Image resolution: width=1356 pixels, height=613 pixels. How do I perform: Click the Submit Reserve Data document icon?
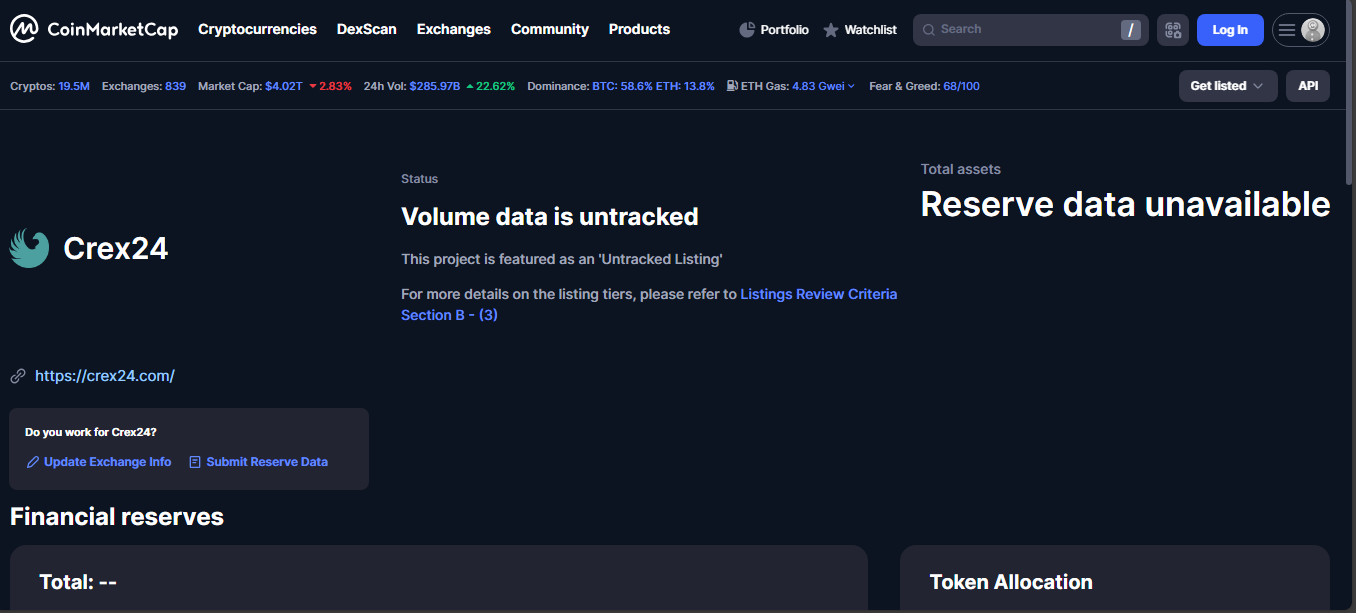pyautogui.click(x=195, y=462)
